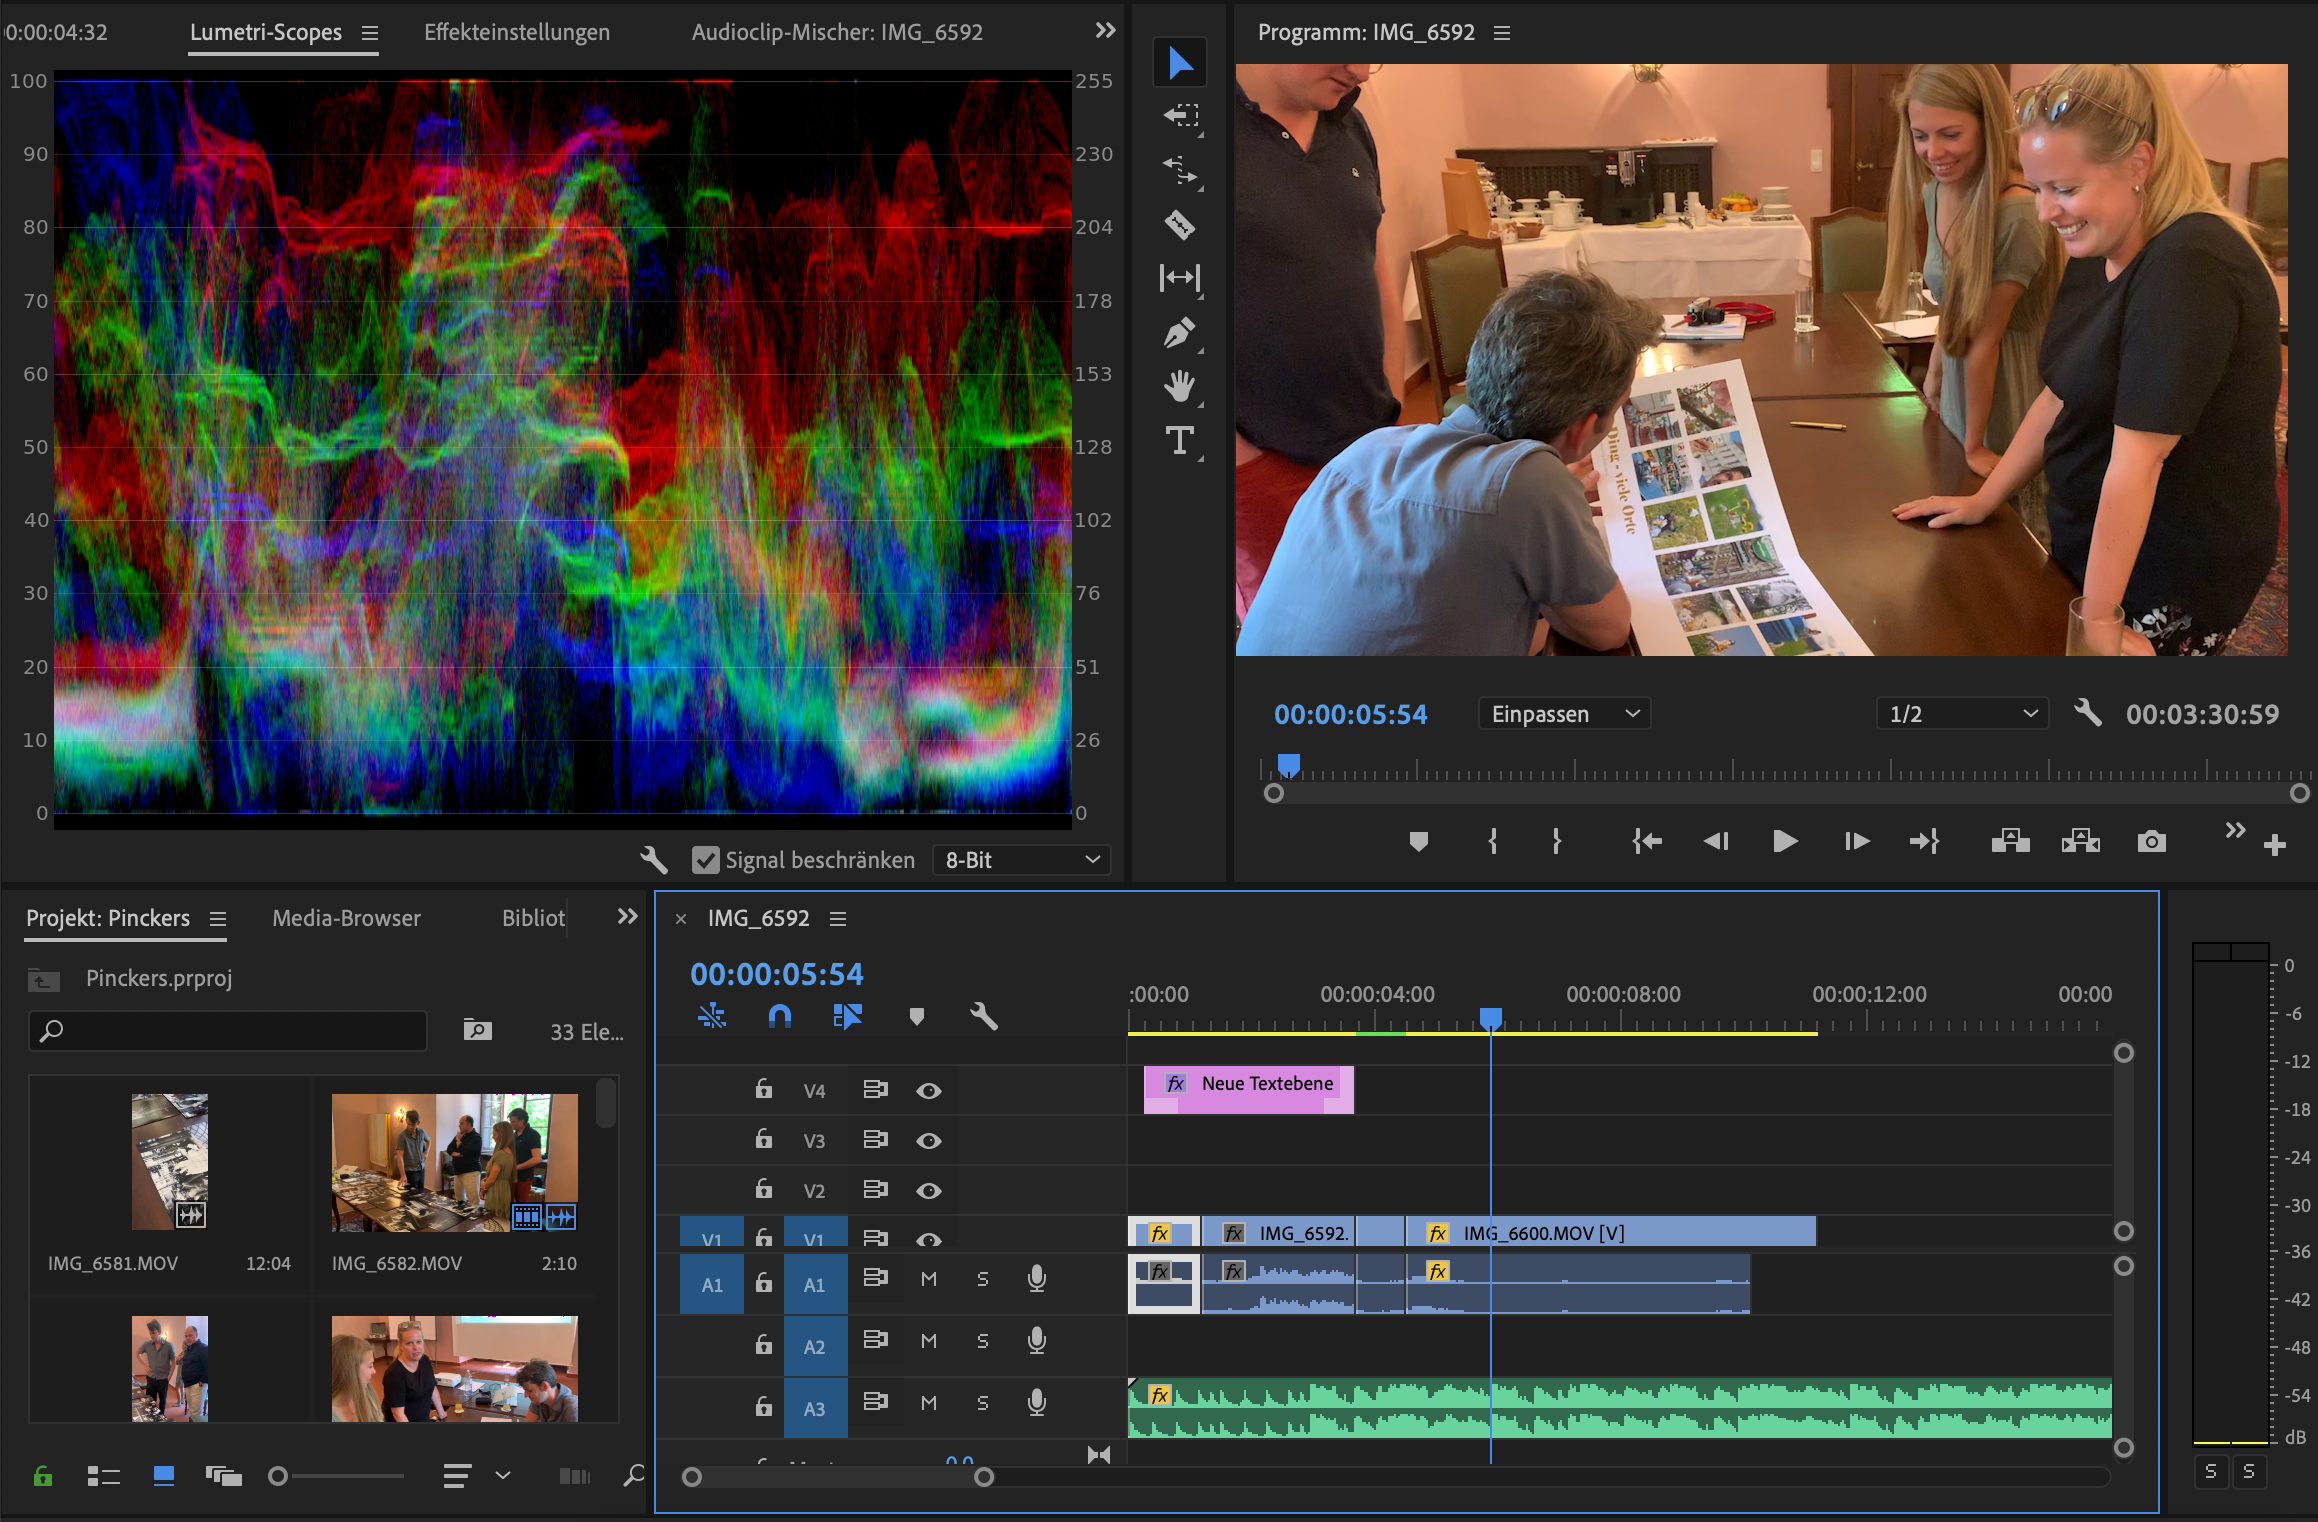Switch to Media-Browser tab
Viewport: 2318px width, 1522px height.
coord(346,918)
